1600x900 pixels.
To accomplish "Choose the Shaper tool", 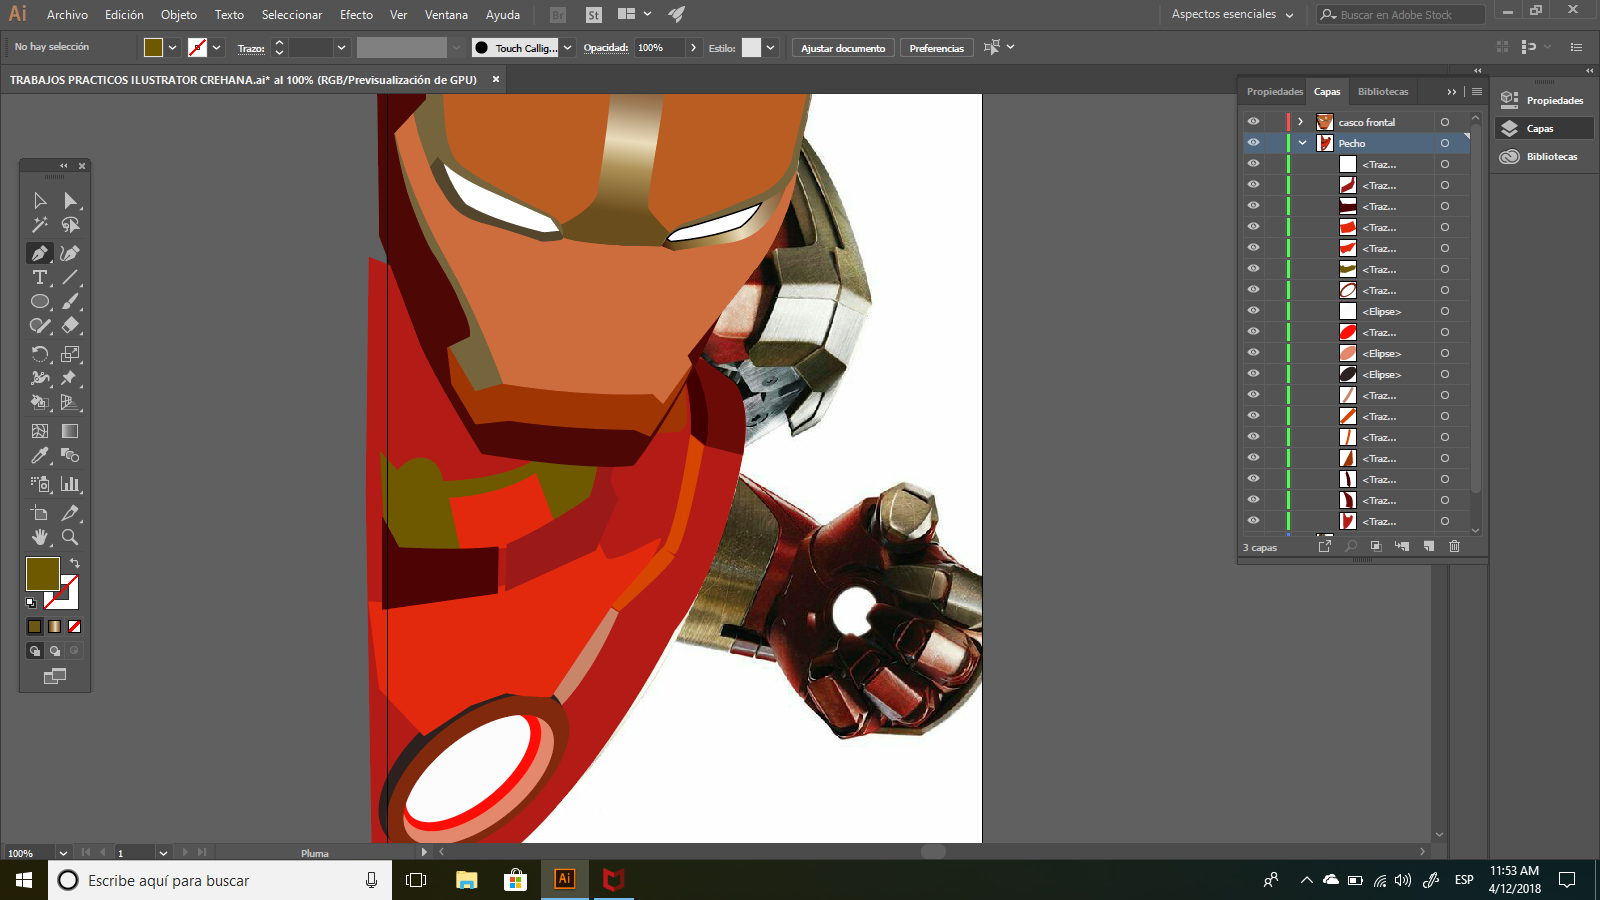I will coord(40,325).
